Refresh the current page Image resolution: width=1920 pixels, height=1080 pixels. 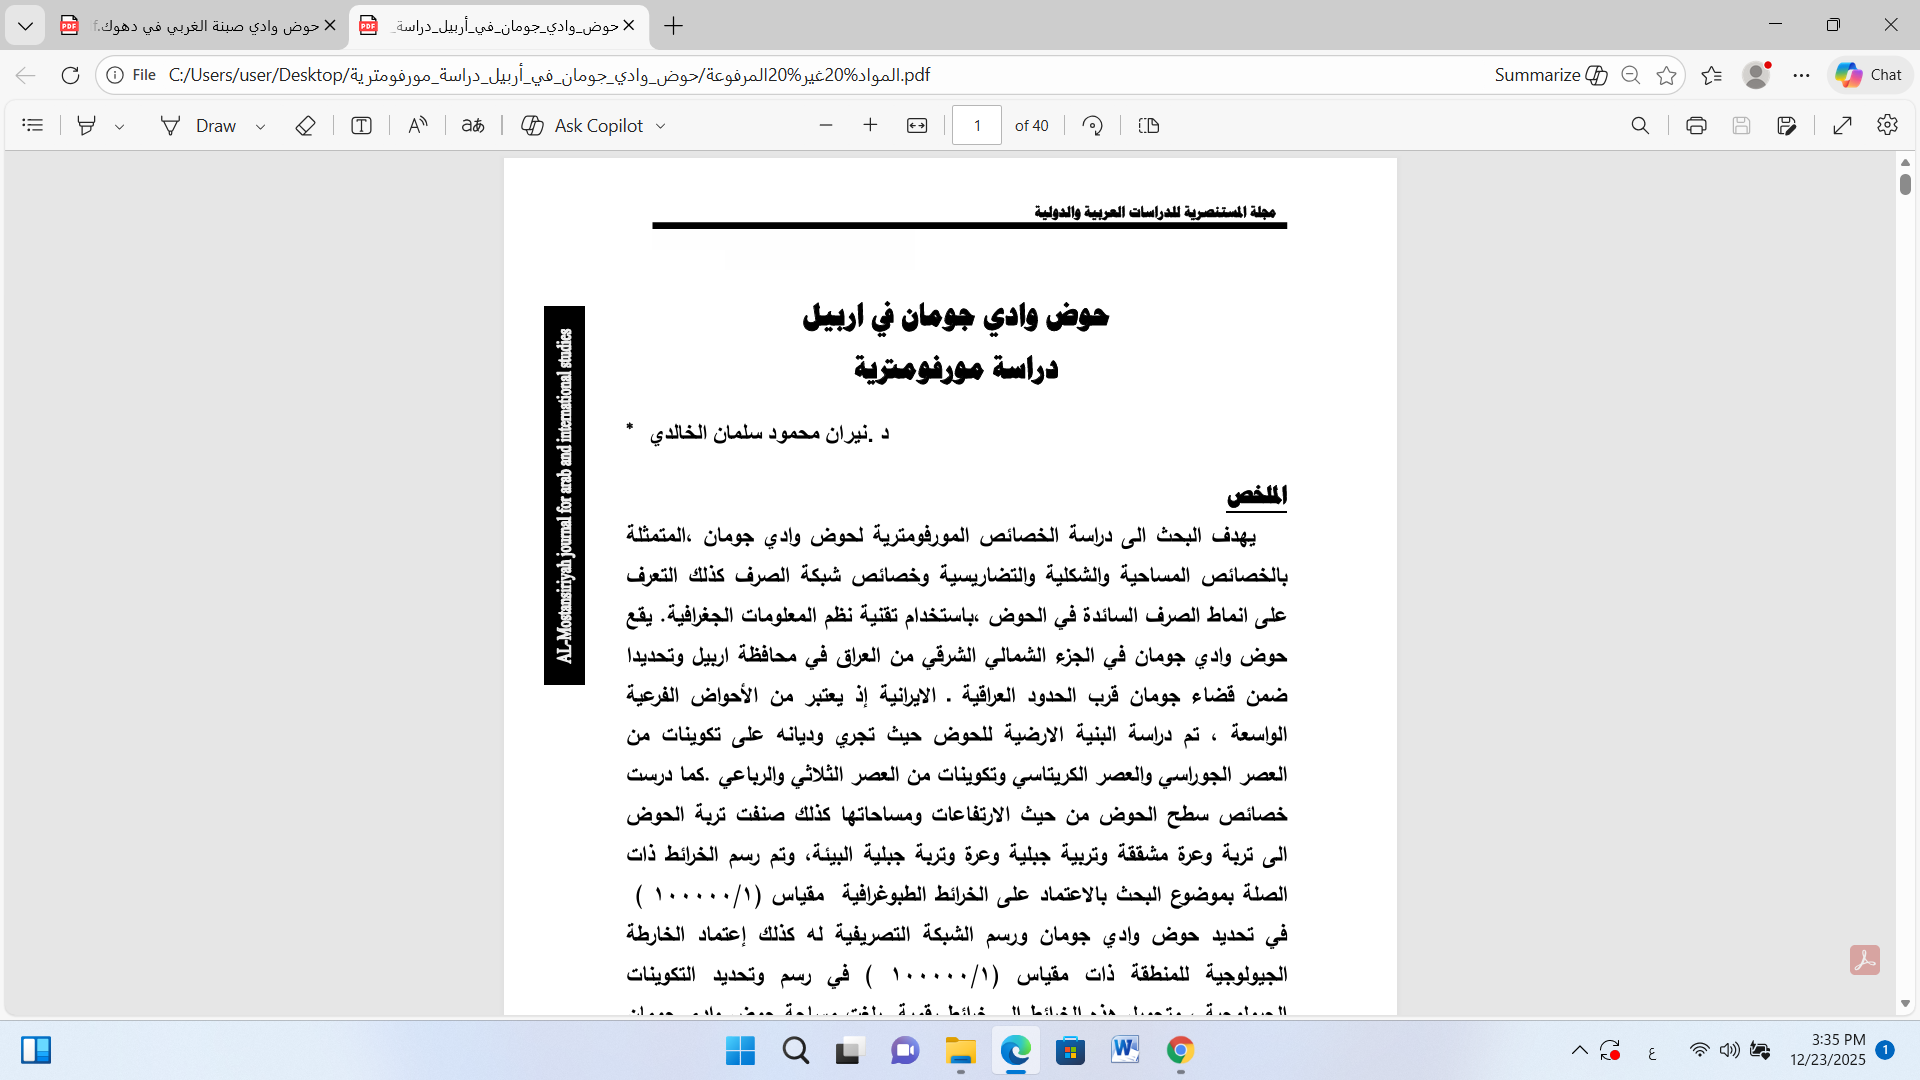point(70,75)
